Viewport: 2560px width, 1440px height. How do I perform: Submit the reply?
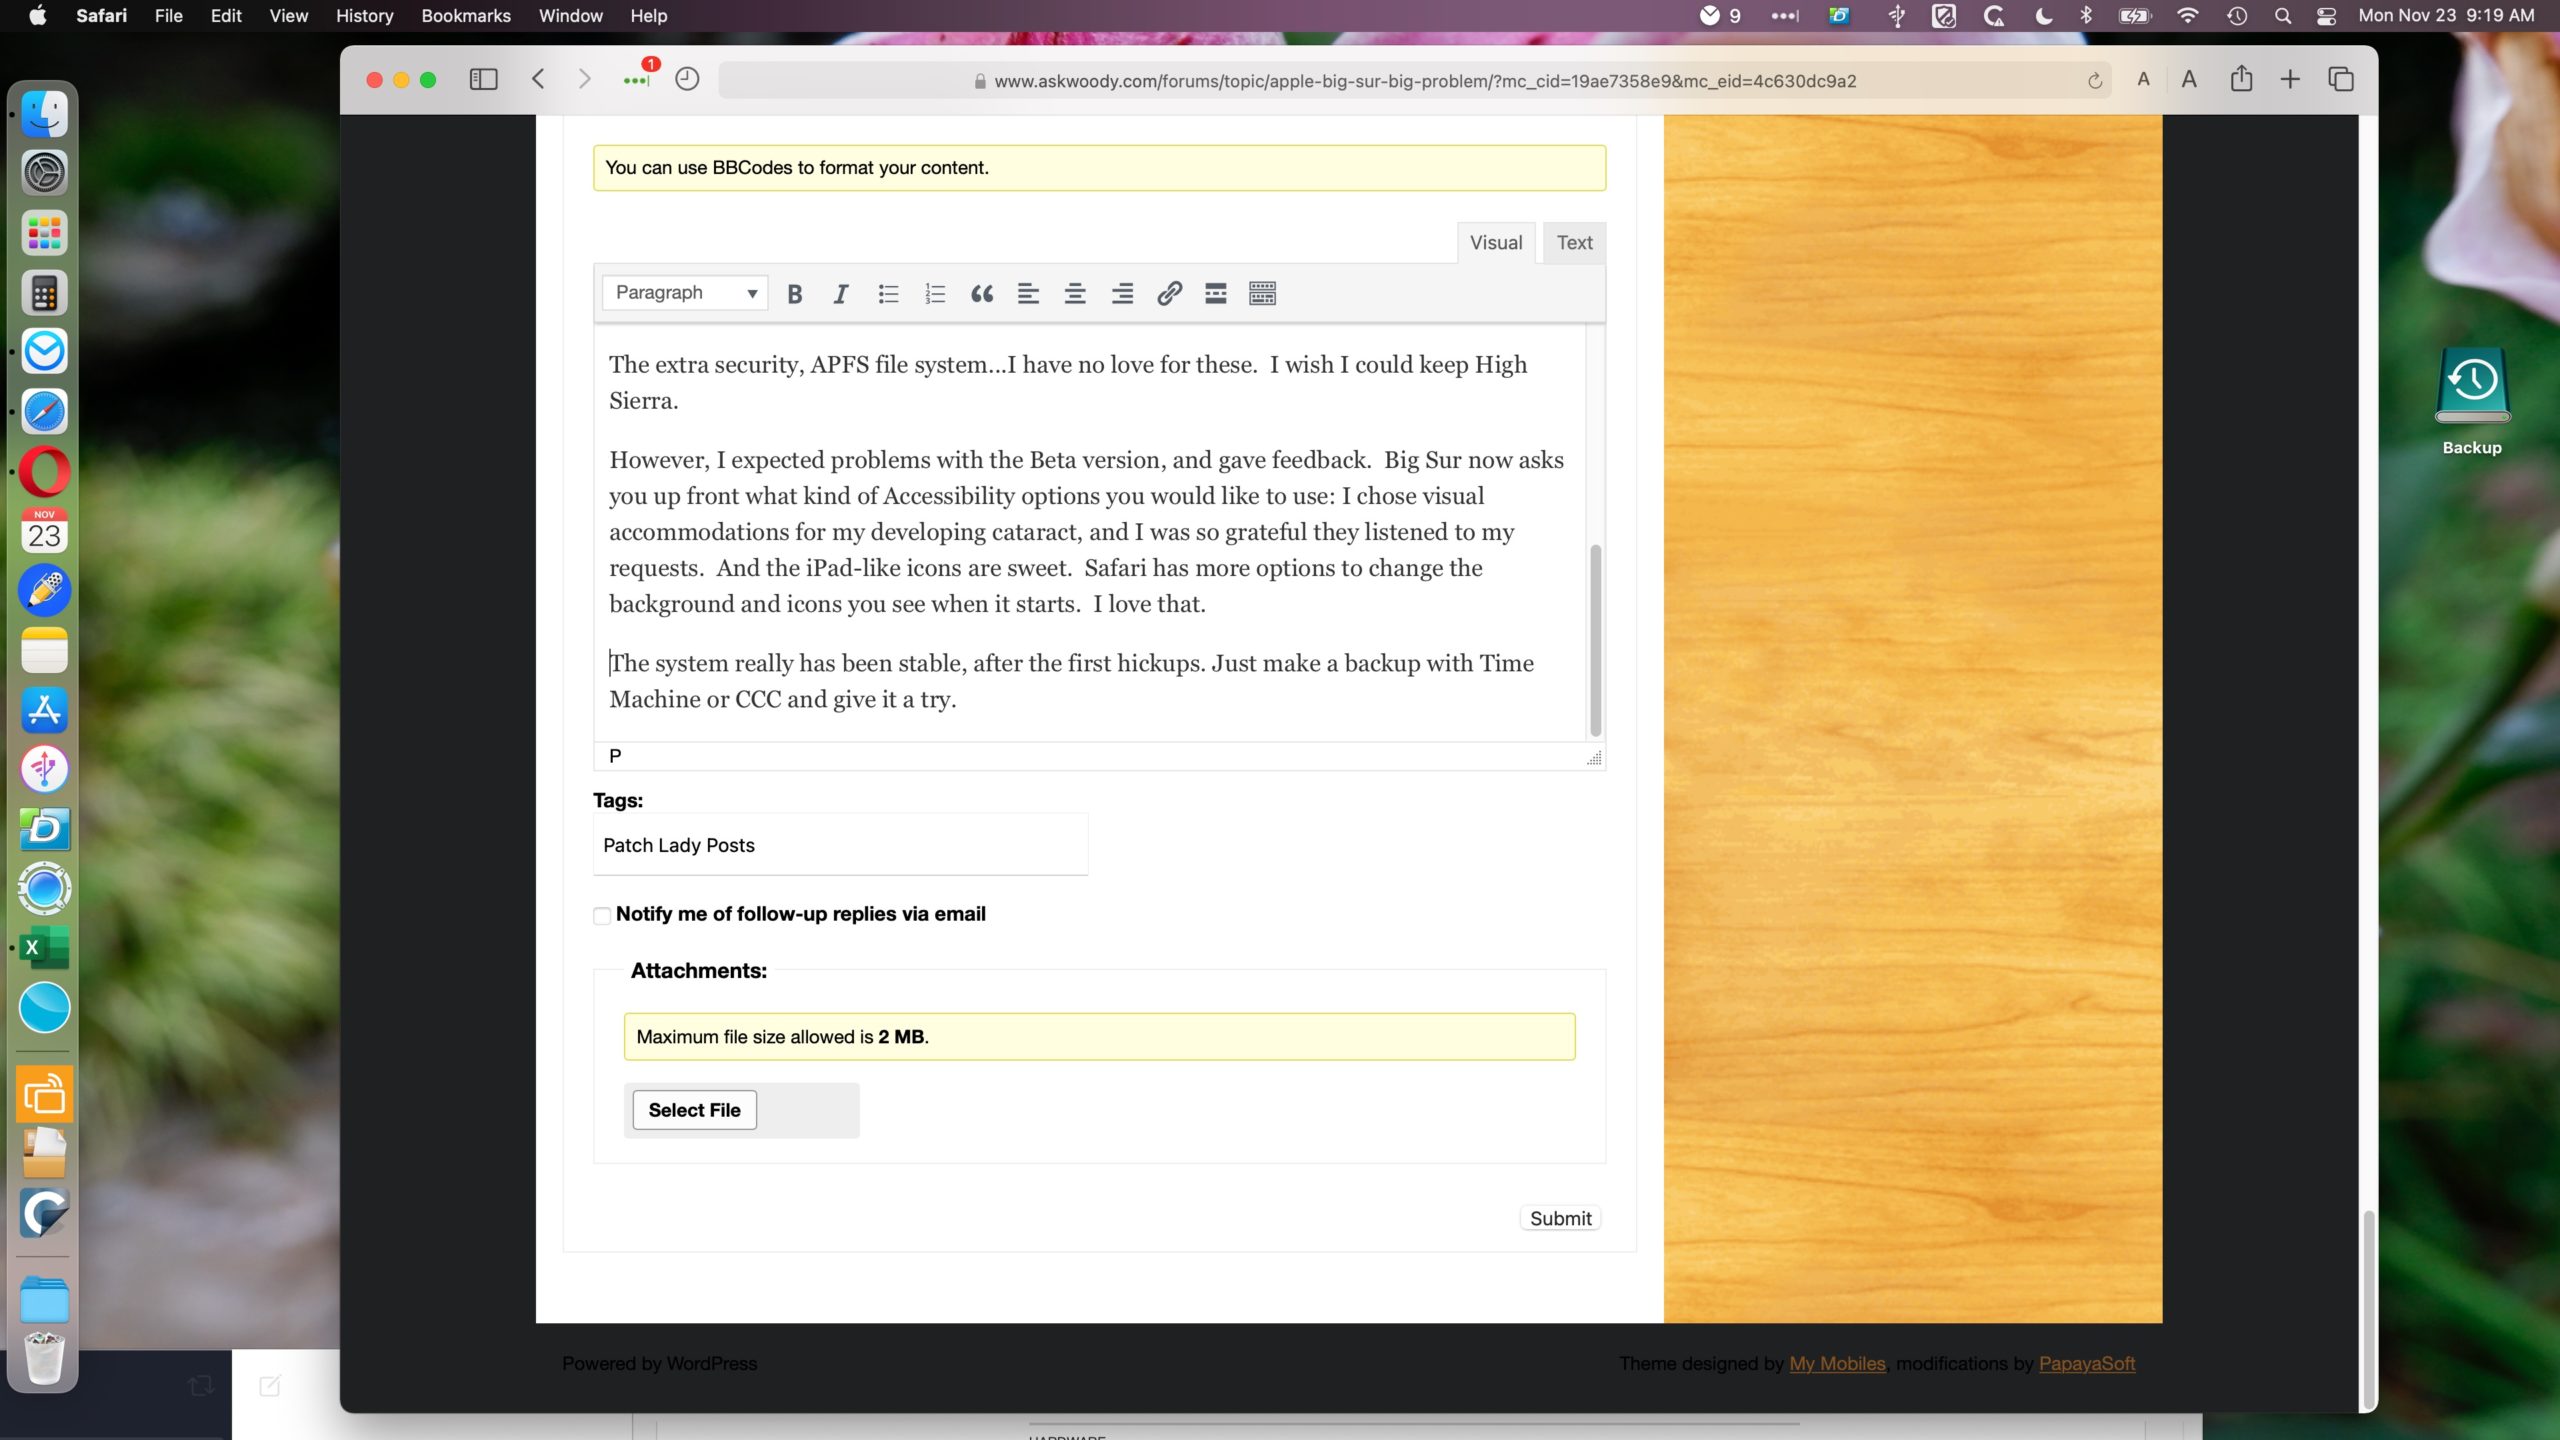click(1560, 1218)
